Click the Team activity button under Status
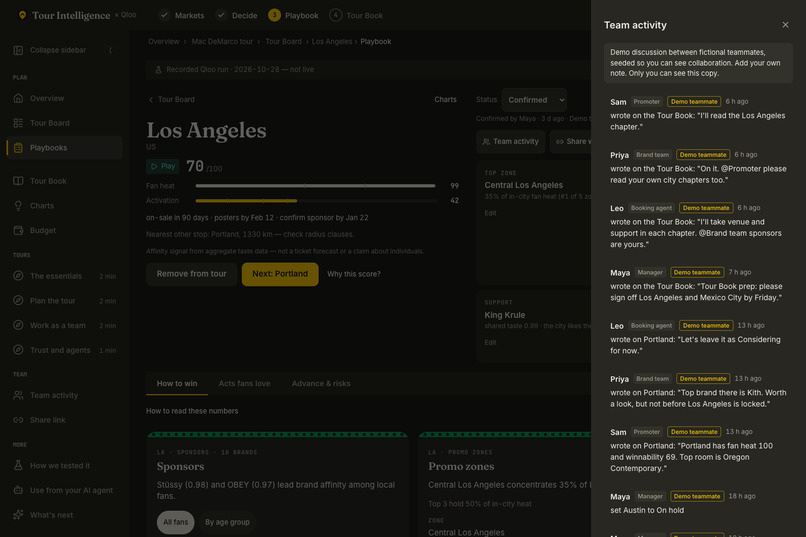Screen dimensions: 806x537 pos(510,142)
